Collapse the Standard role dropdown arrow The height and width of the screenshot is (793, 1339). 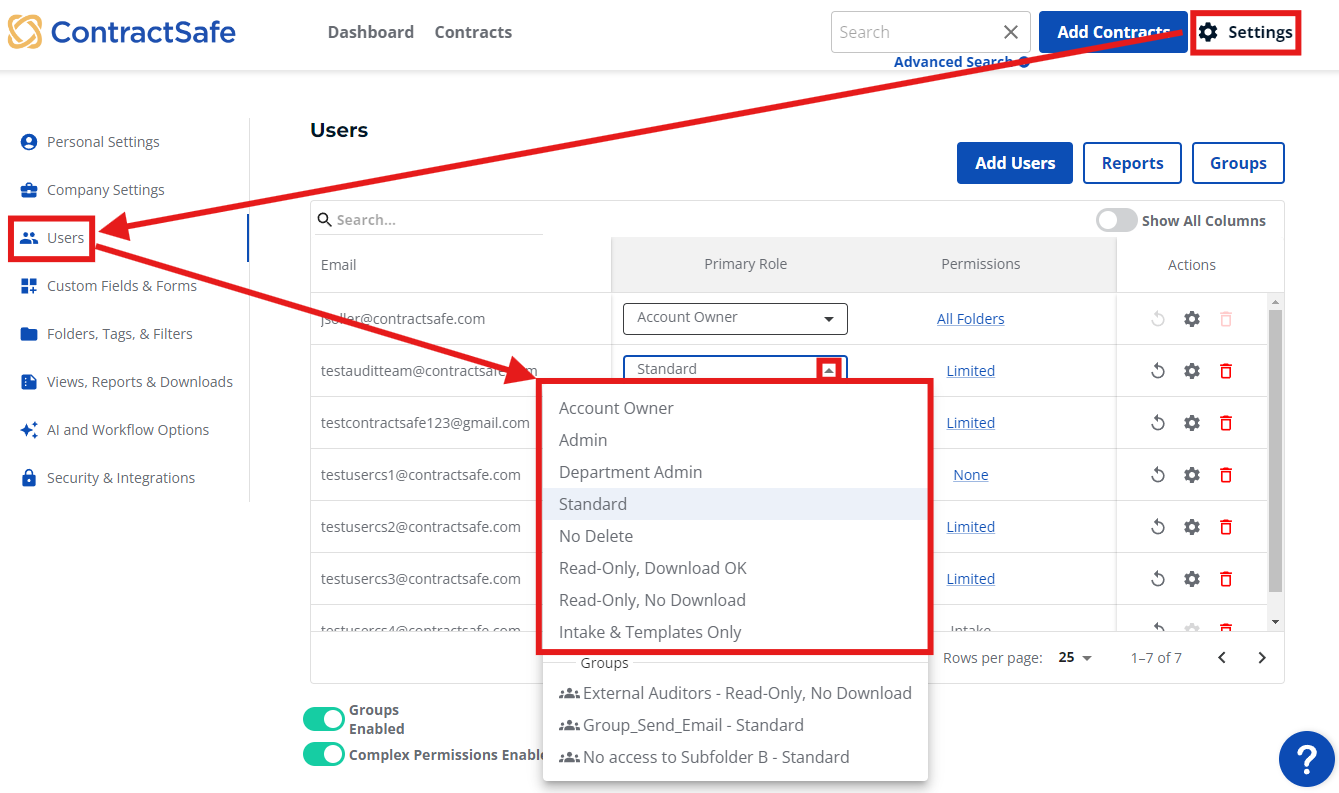(x=828, y=368)
